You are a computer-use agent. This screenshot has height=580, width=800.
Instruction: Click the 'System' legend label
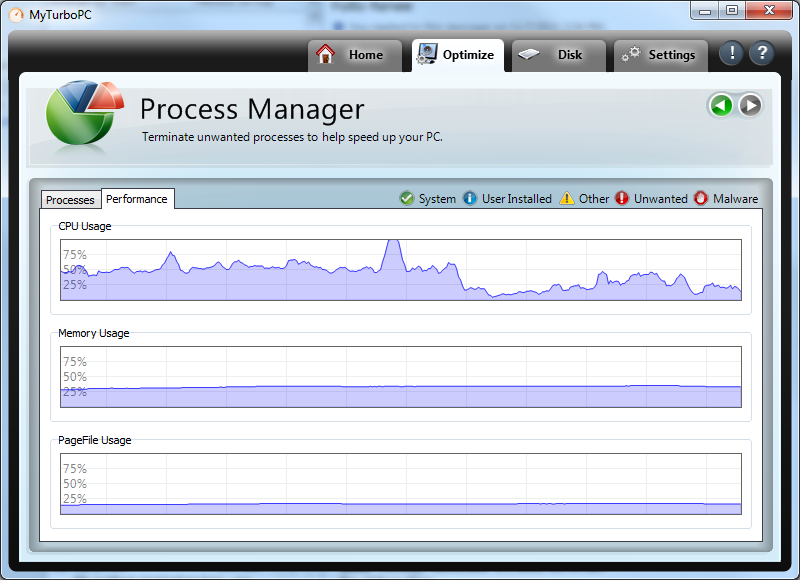[437, 199]
